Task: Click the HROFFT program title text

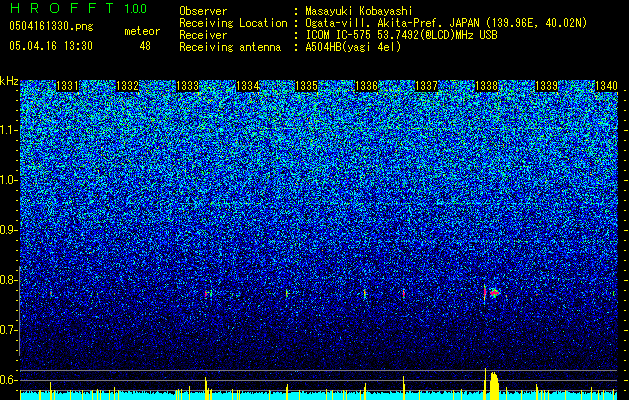Action: click(x=62, y=8)
